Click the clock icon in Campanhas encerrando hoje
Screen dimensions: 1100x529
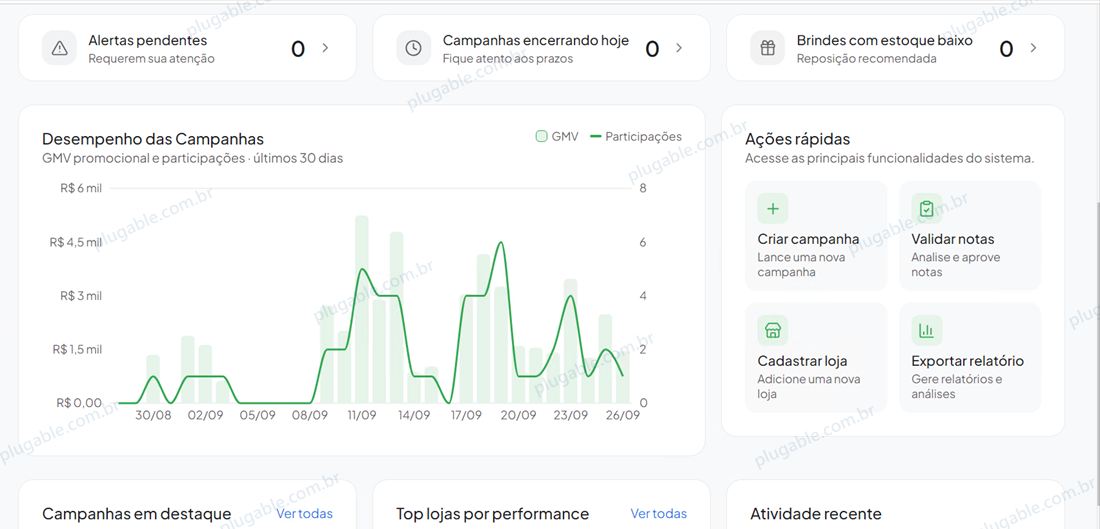point(414,48)
